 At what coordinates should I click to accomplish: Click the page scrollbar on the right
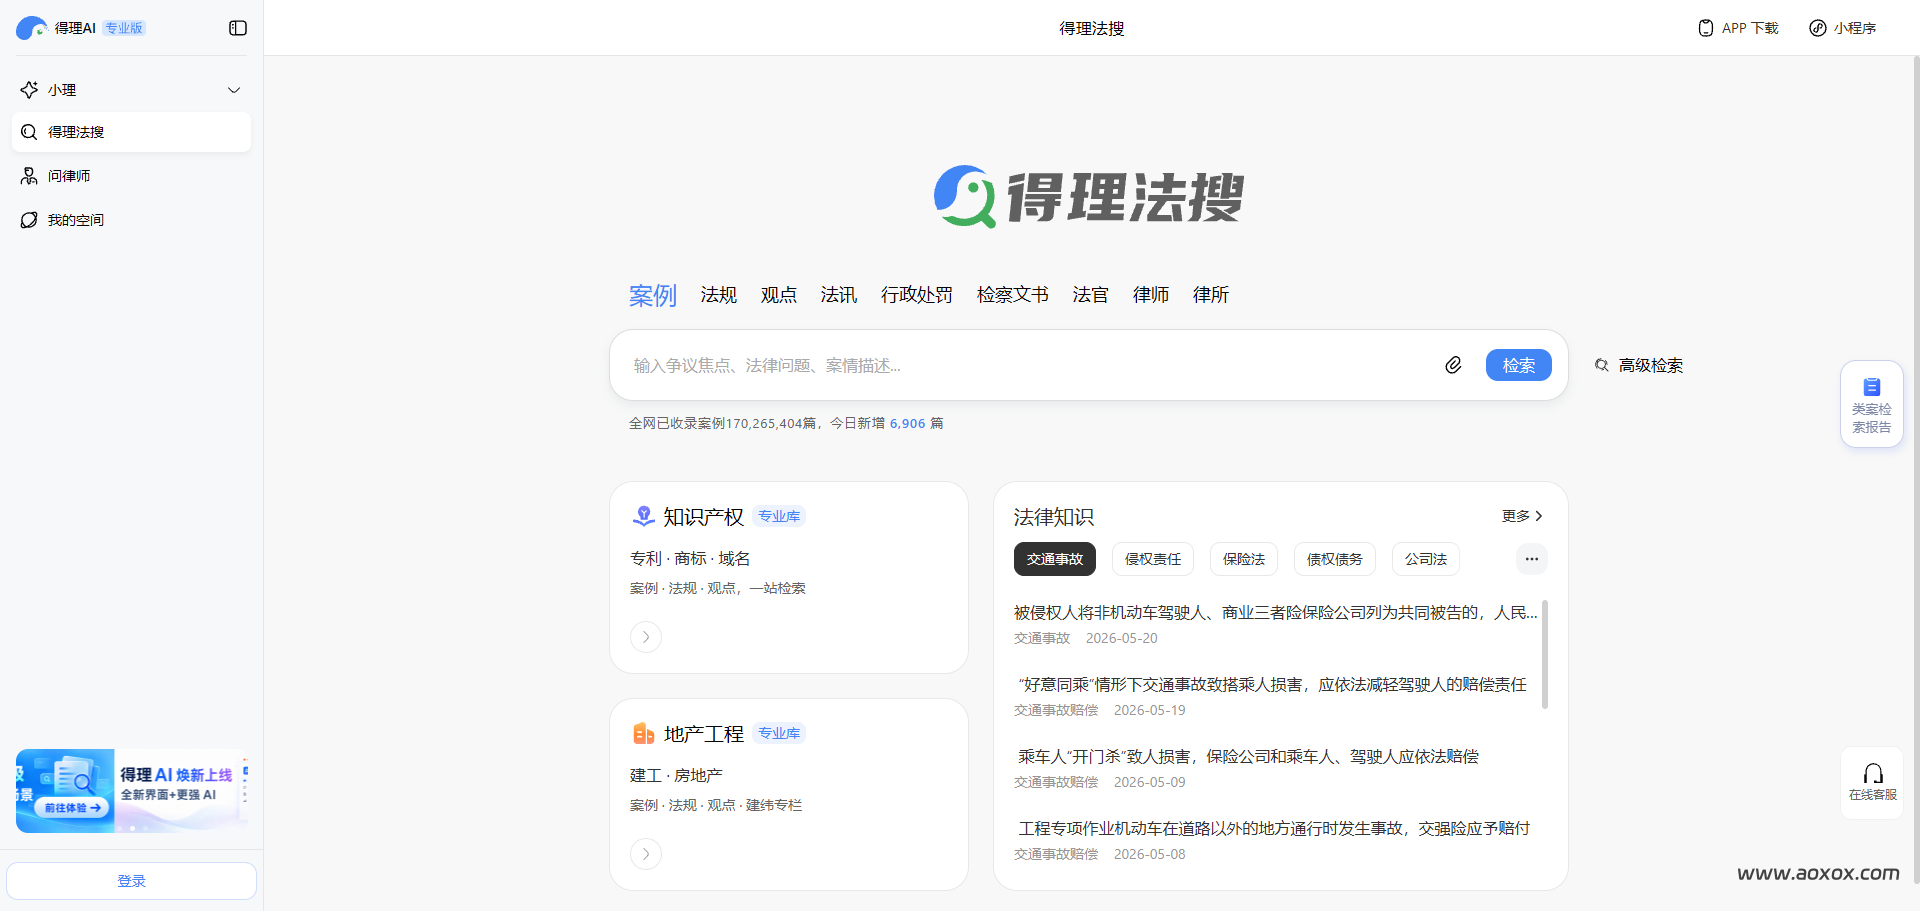click(x=1916, y=470)
